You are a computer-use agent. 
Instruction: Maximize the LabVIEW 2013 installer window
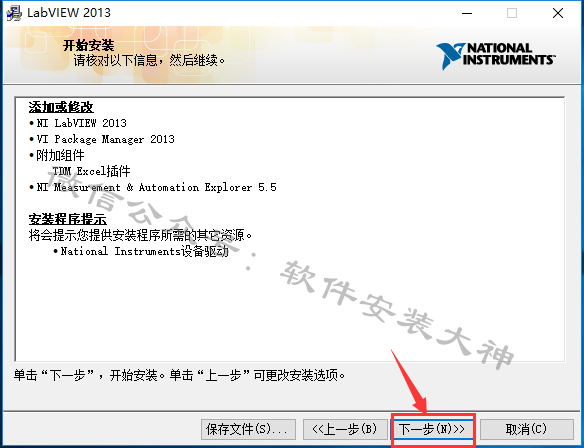tap(512, 13)
